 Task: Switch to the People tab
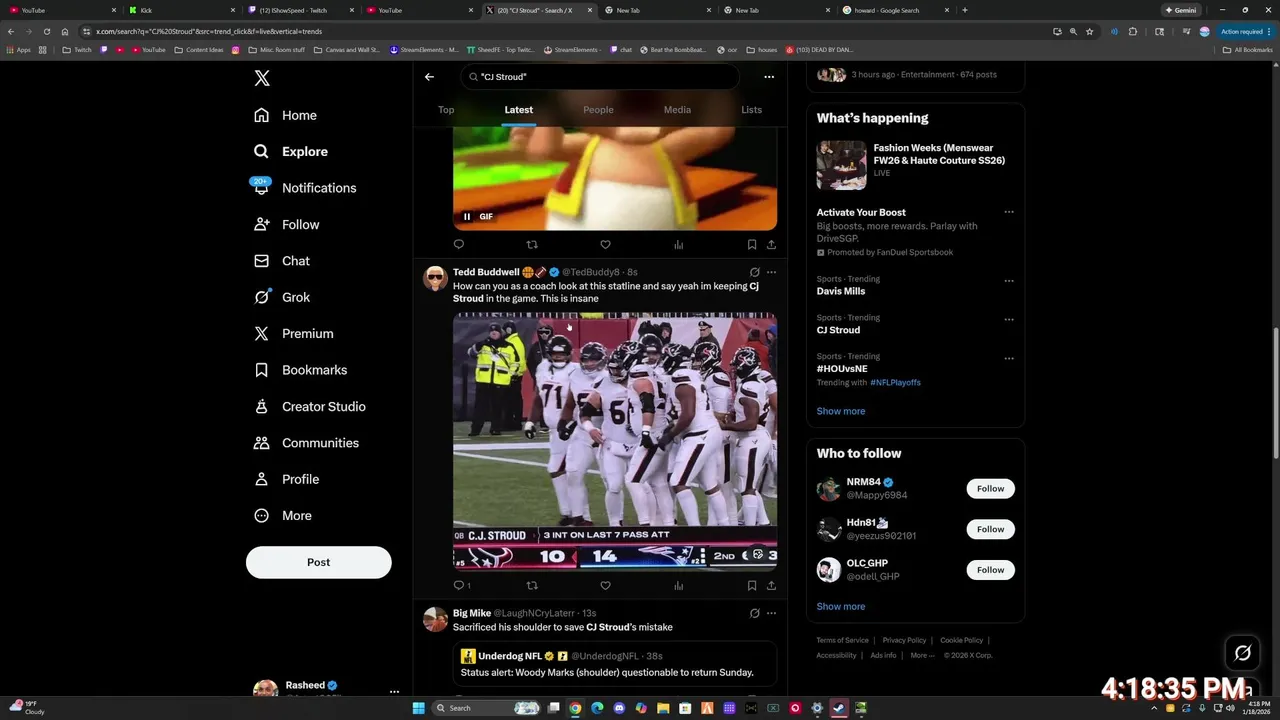point(598,110)
